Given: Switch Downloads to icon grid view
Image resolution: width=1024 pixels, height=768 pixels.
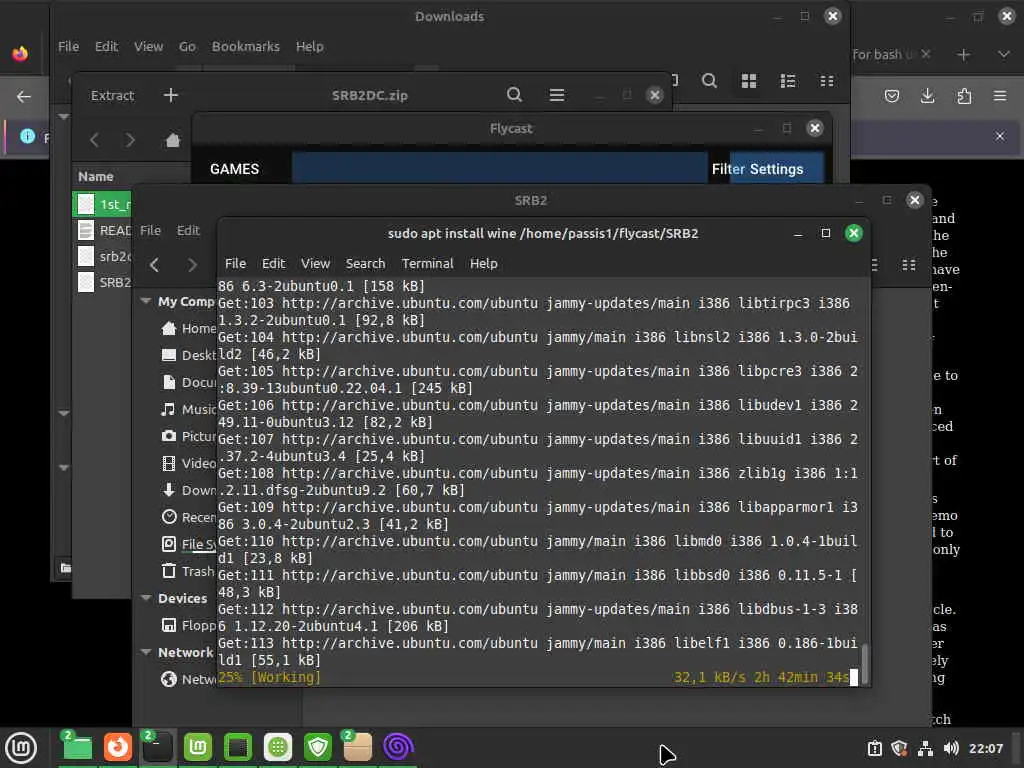Looking at the screenshot, I should pyautogui.click(x=748, y=80).
